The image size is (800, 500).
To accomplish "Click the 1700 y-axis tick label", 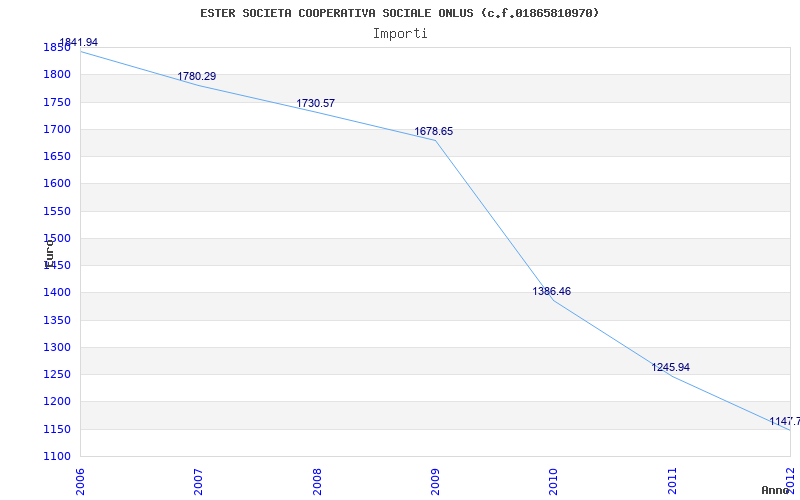I will (57, 129).
